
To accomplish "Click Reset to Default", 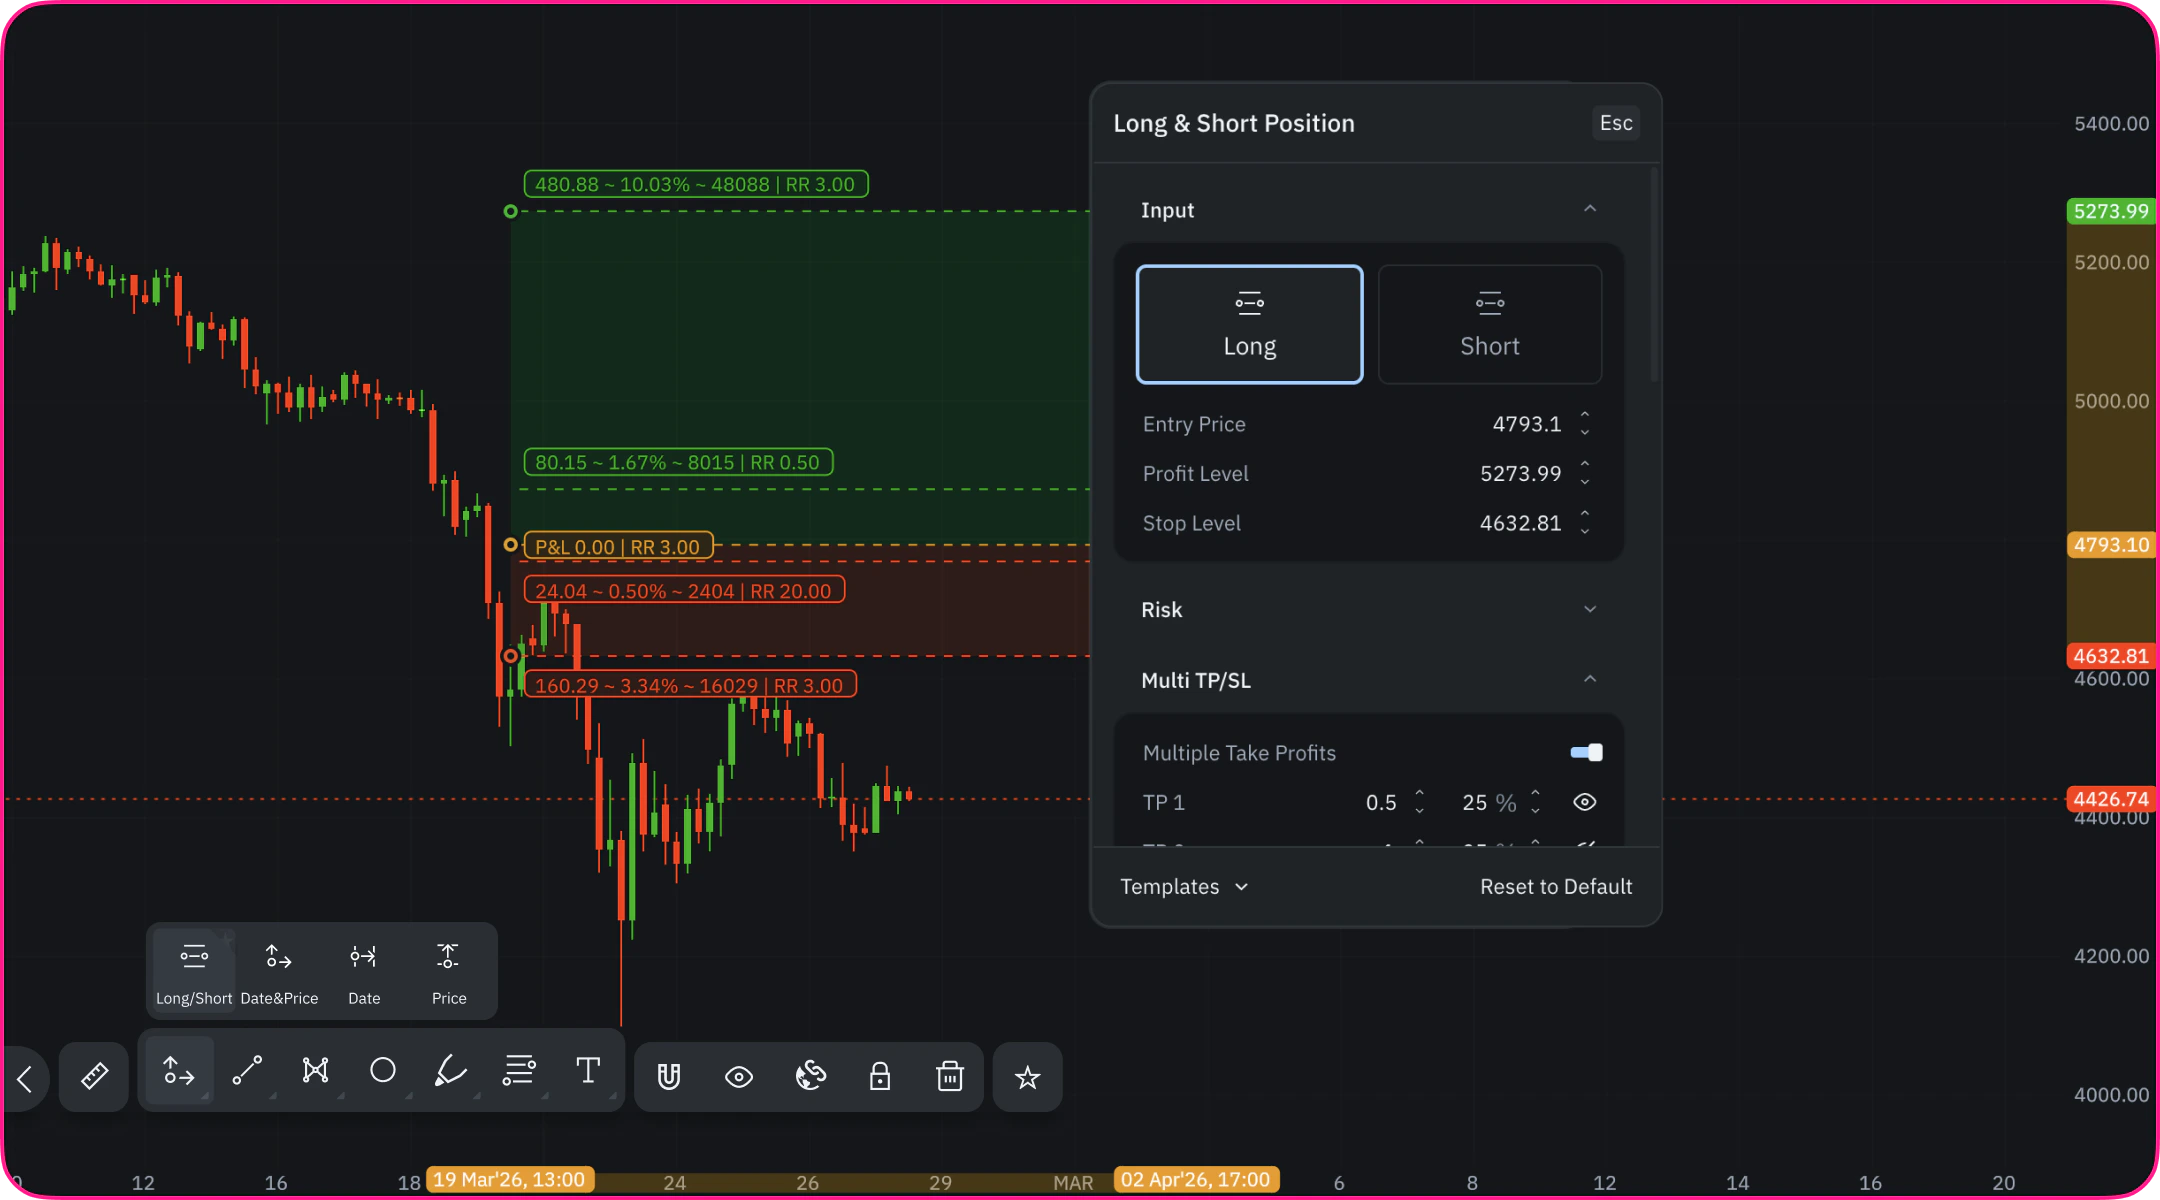I will pyautogui.click(x=1555, y=887).
